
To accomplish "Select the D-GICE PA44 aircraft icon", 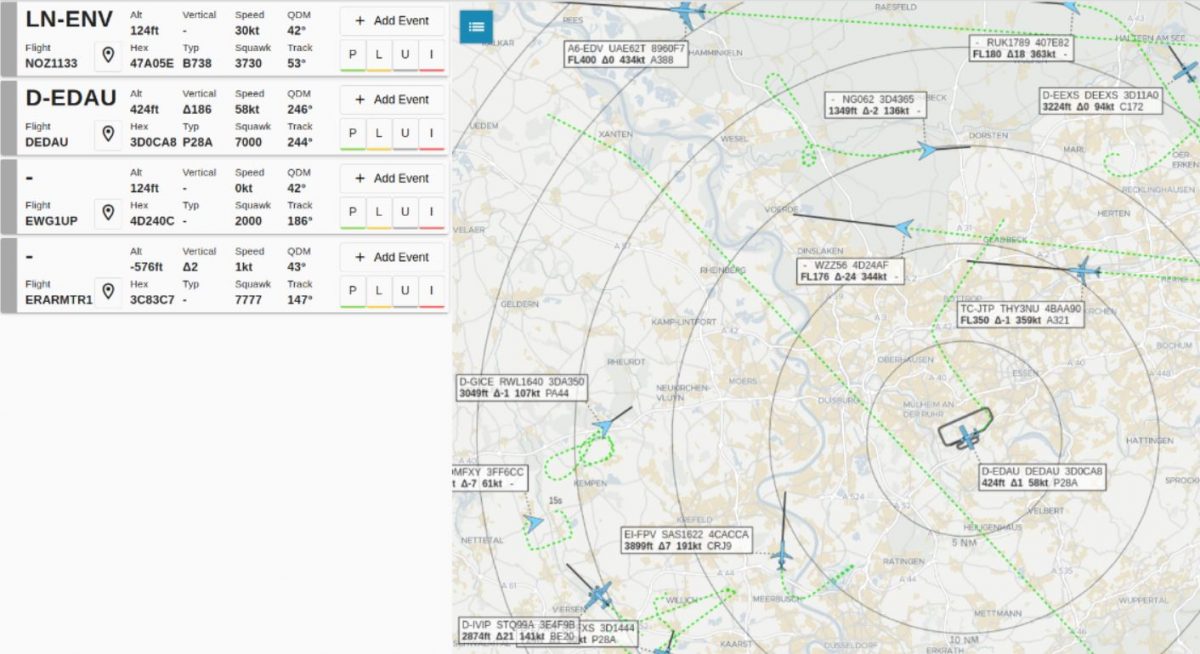I will pos(602,427).
